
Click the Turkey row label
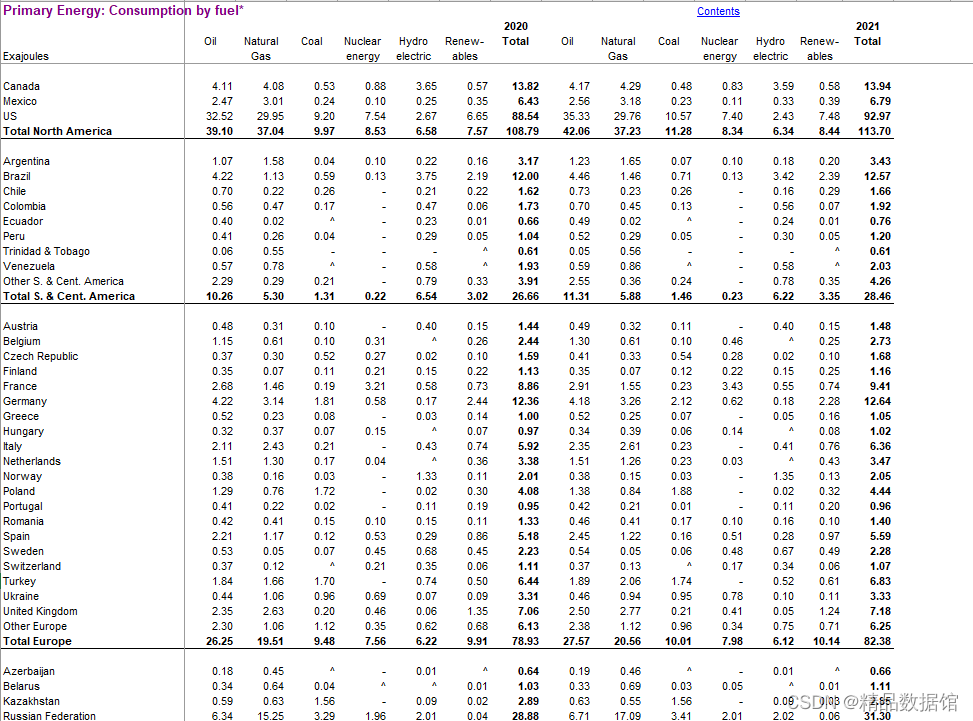19,581
